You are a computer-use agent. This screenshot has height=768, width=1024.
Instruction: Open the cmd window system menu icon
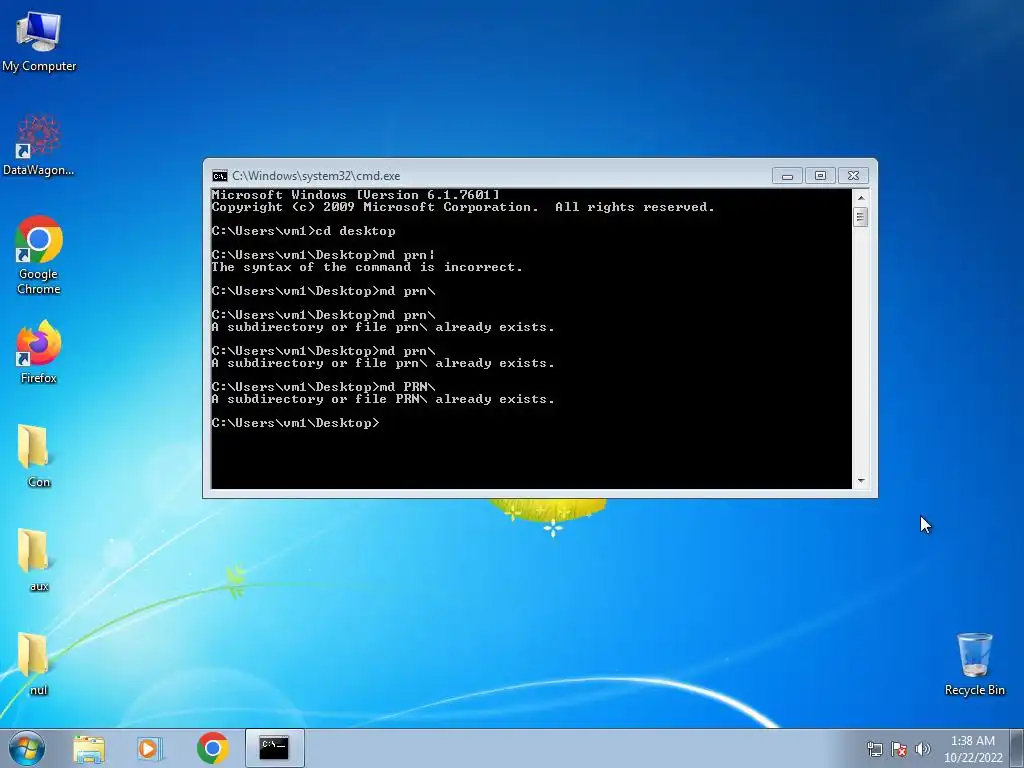coord(219,176)
